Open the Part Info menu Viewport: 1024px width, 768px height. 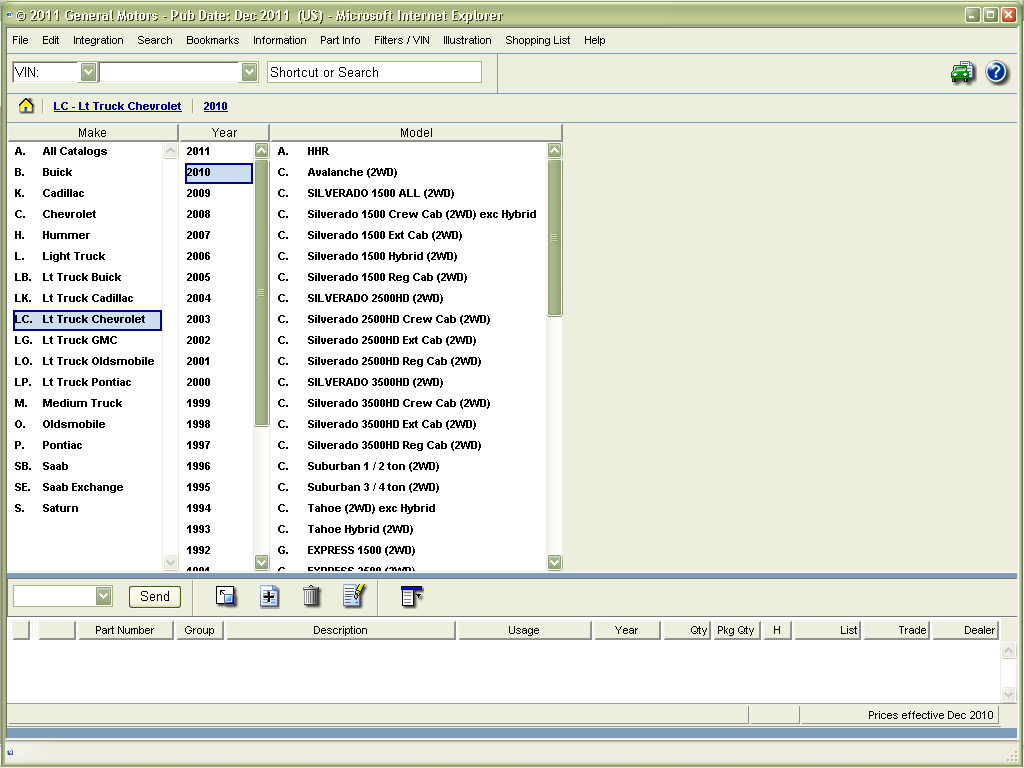point(340,40)
